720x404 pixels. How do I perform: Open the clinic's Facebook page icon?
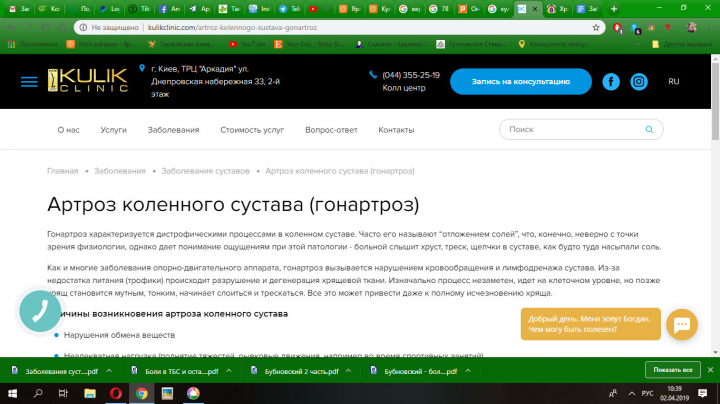tap(611, 82)
